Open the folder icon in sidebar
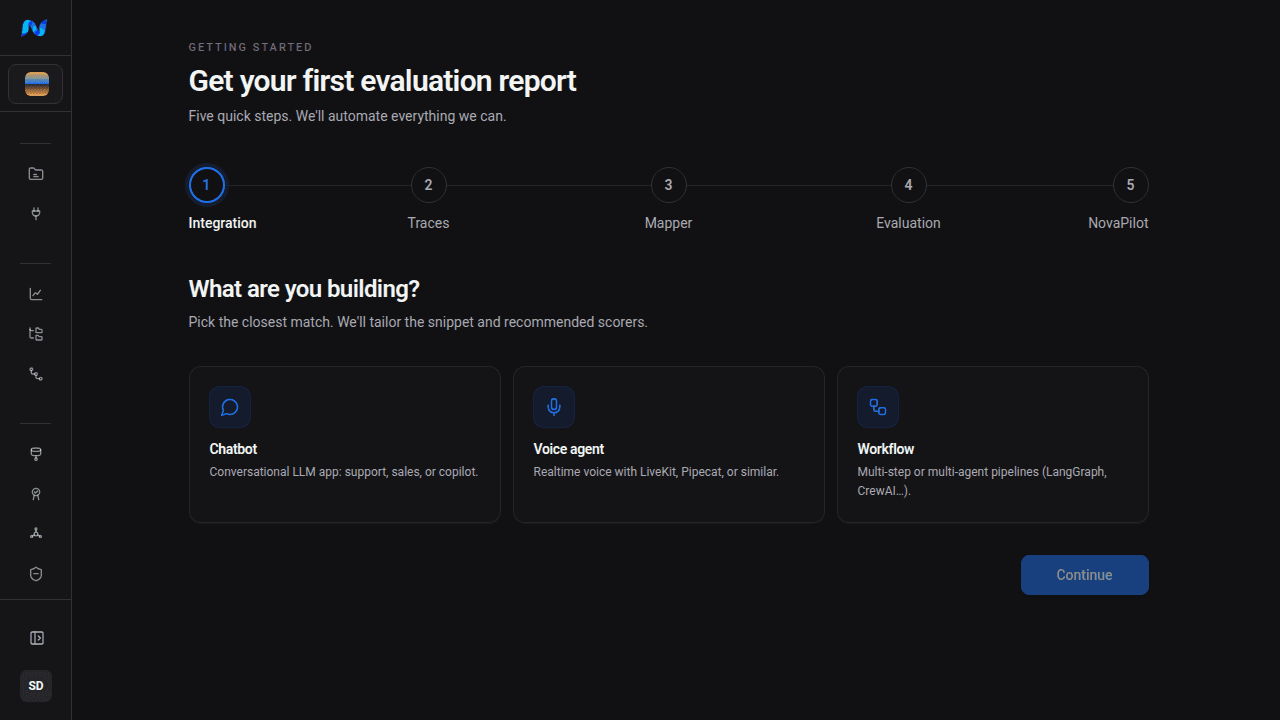Viewport: 1280px width, 720px height. [36, 174]
